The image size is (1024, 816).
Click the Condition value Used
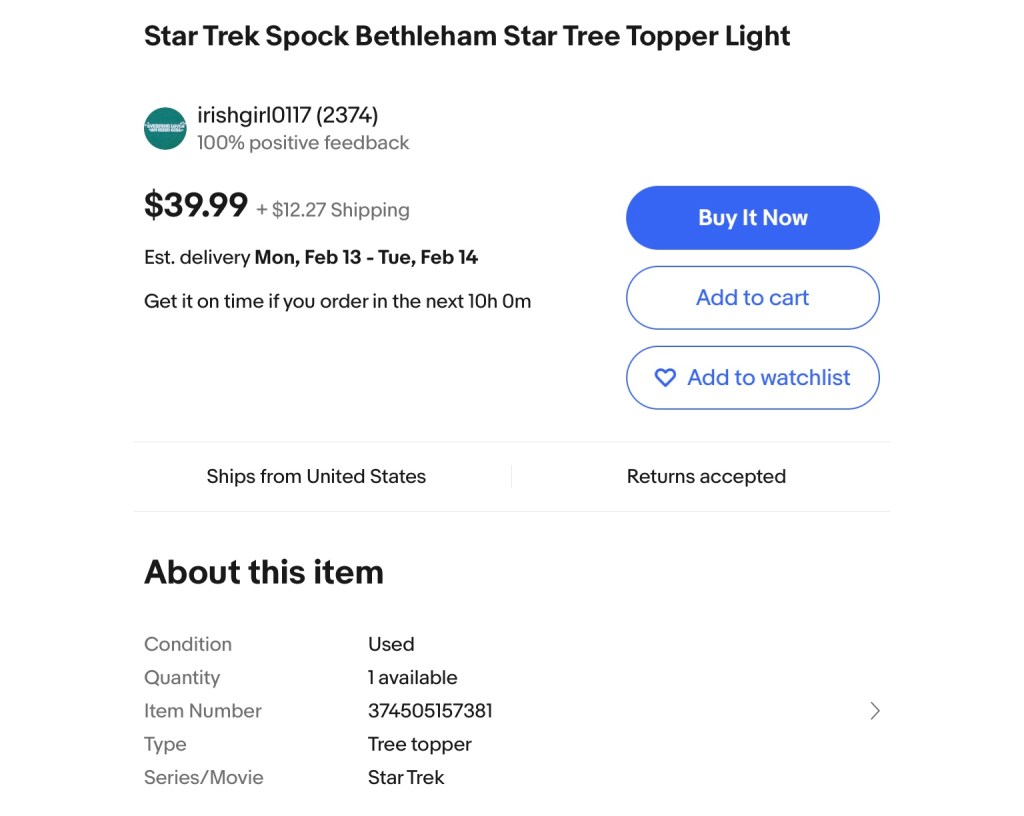391,644
